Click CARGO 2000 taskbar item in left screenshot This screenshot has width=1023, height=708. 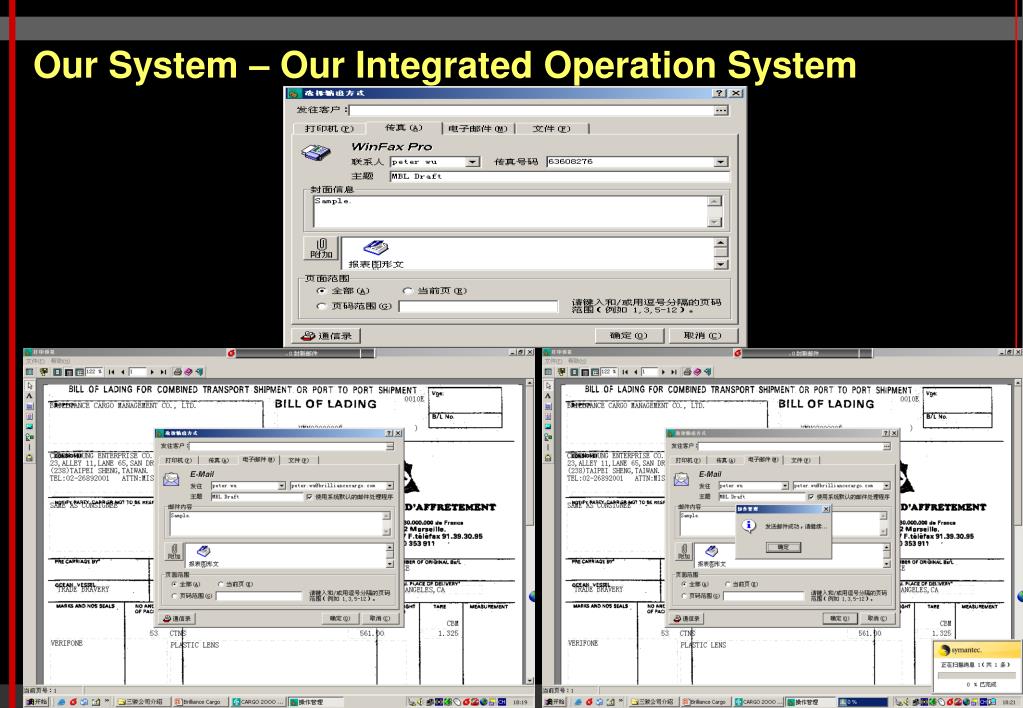[257, 702]
